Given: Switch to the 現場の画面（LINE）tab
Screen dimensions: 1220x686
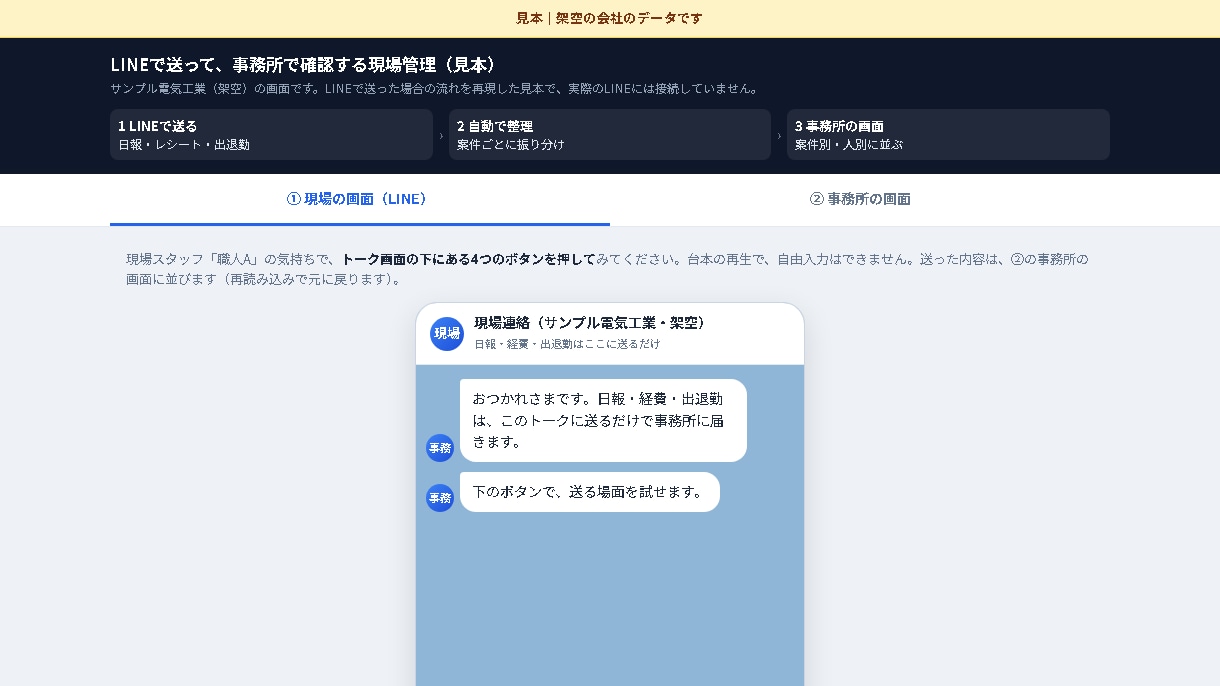Looking at the screenshot, I should 359,199.
